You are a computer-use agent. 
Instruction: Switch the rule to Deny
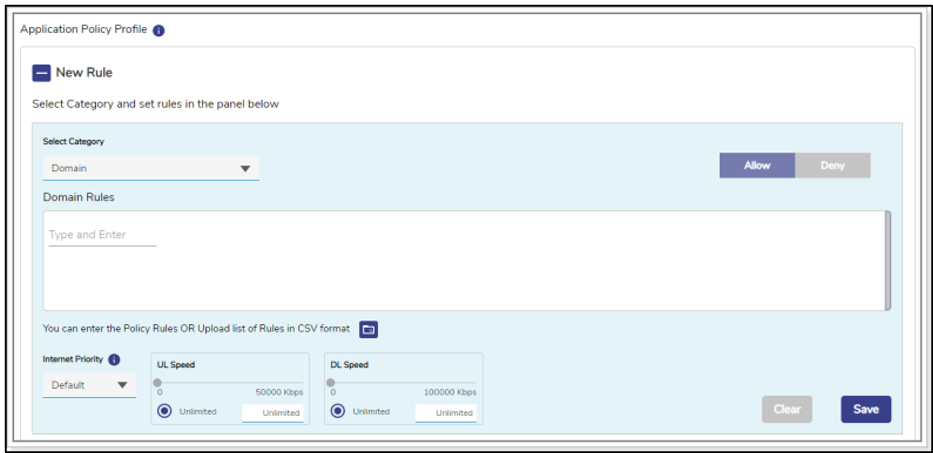[x=832, y=166]
